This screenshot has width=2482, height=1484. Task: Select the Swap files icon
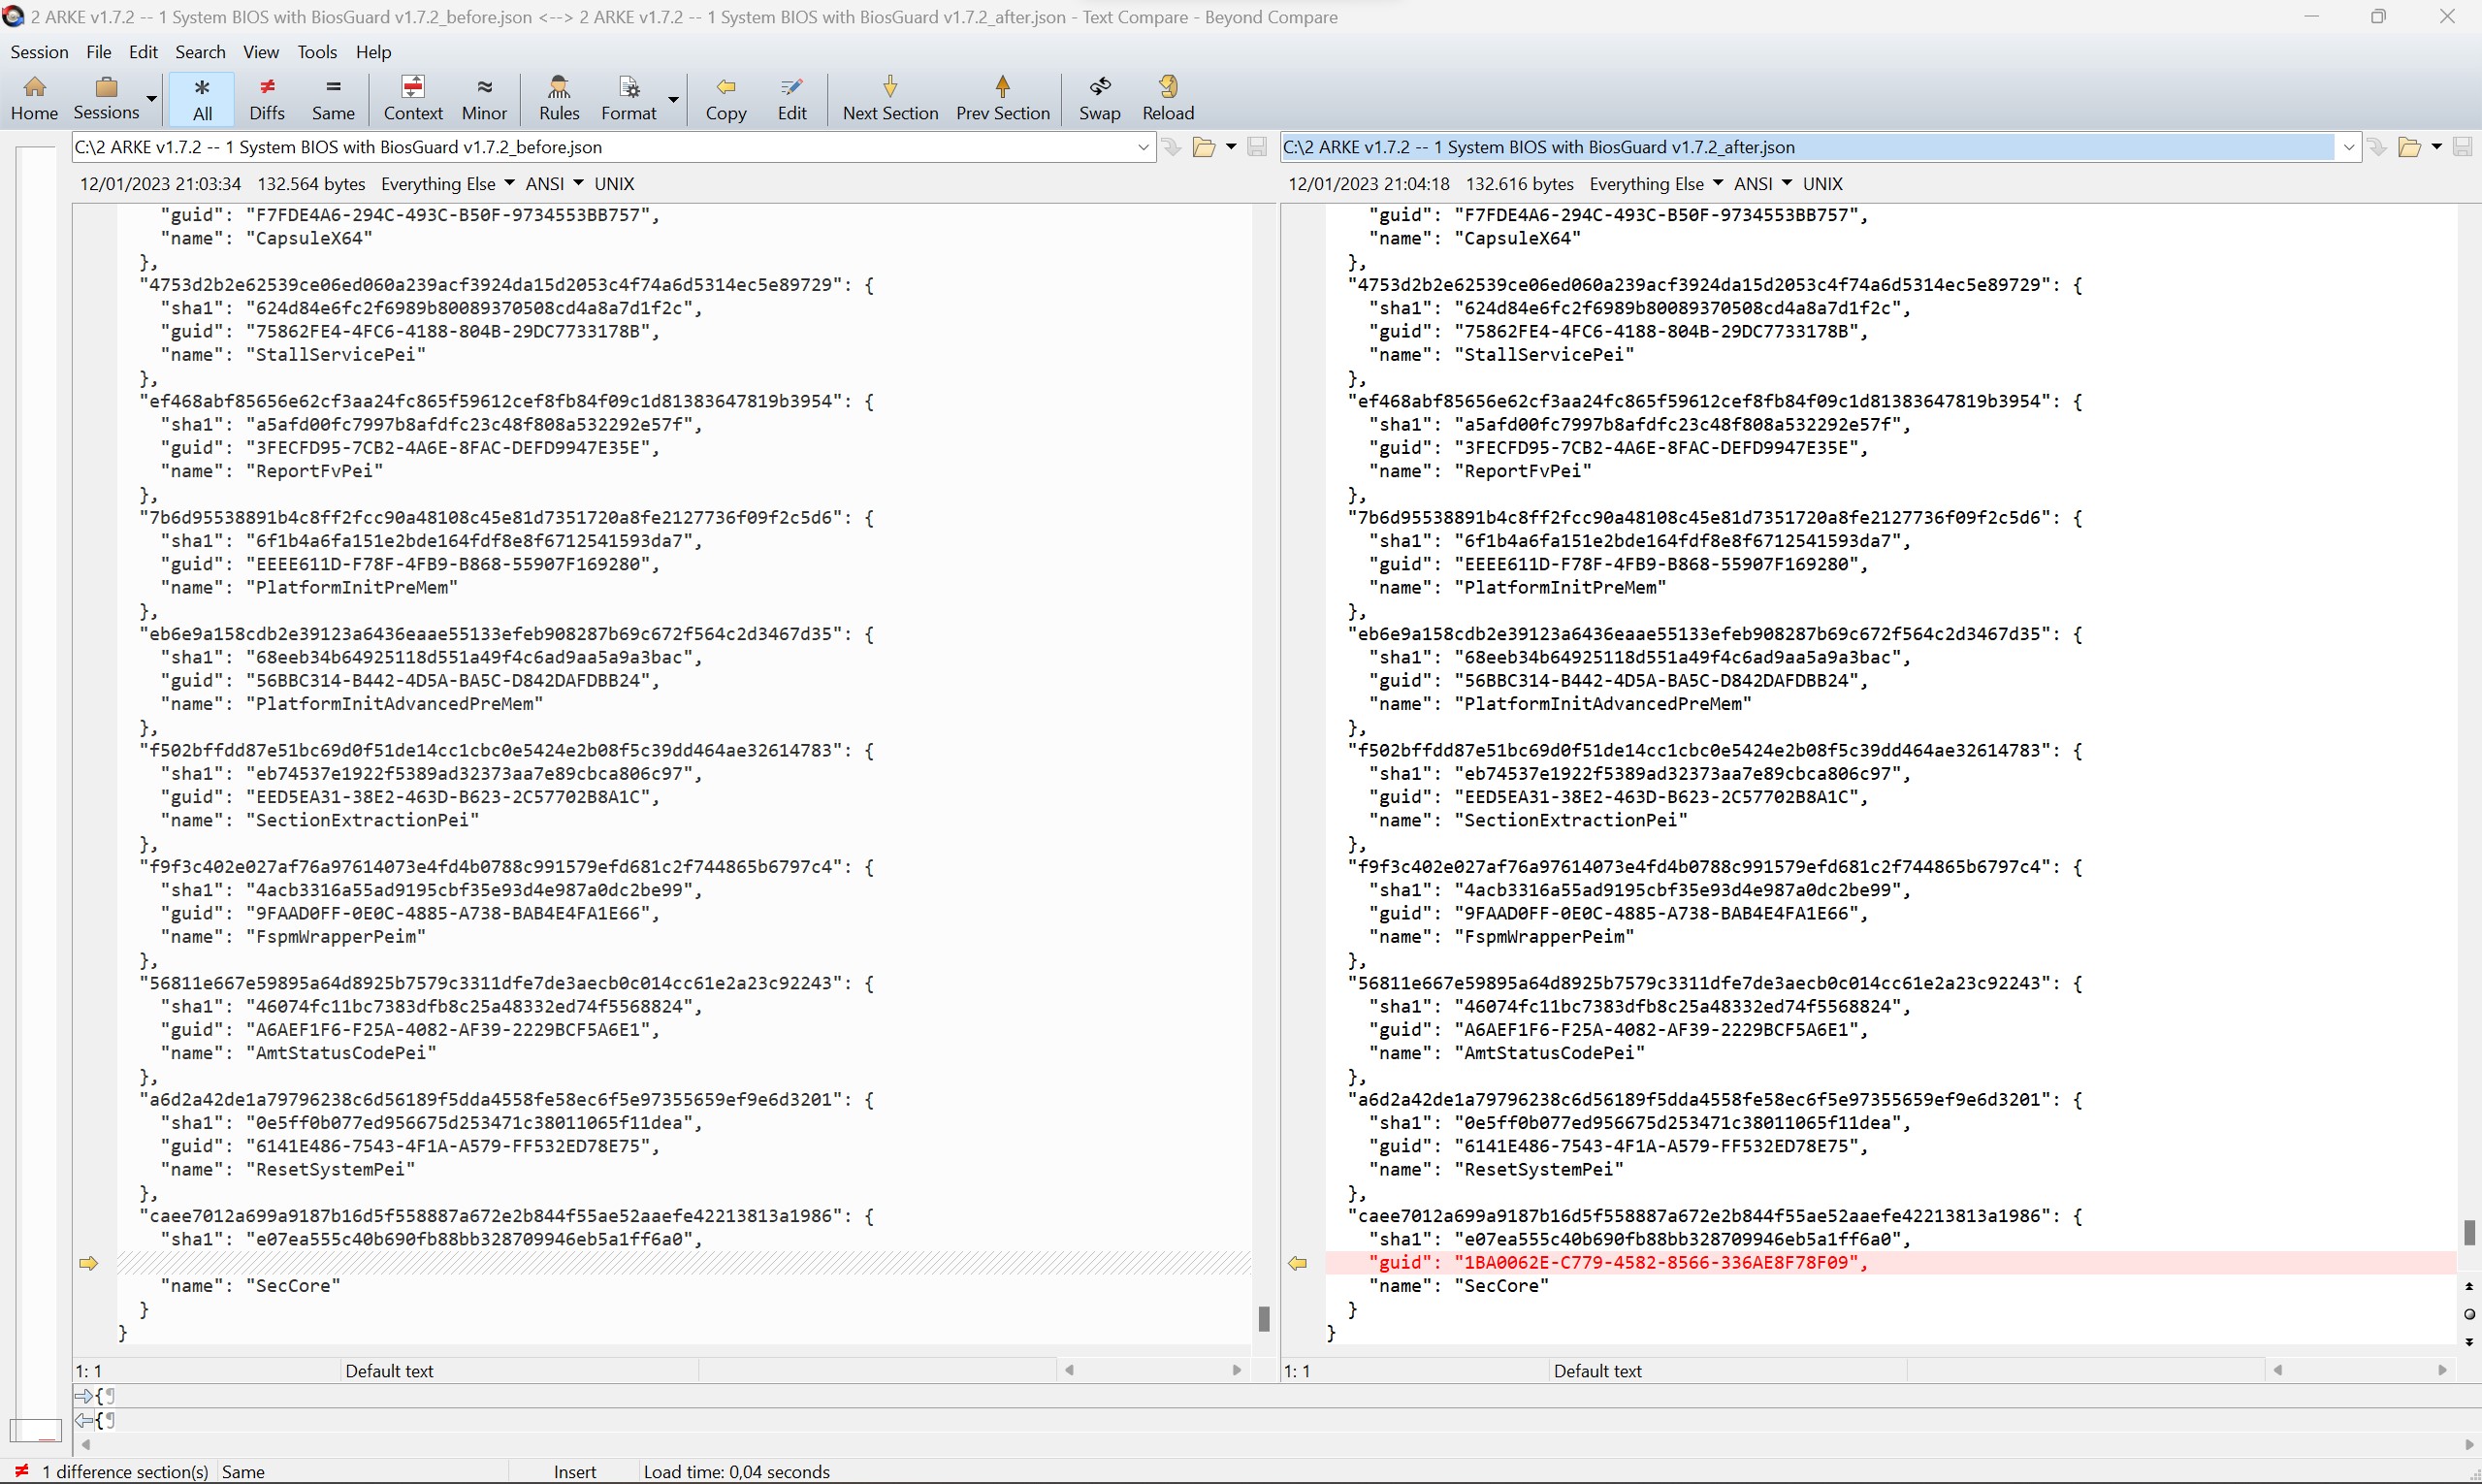coord(1098,96)
